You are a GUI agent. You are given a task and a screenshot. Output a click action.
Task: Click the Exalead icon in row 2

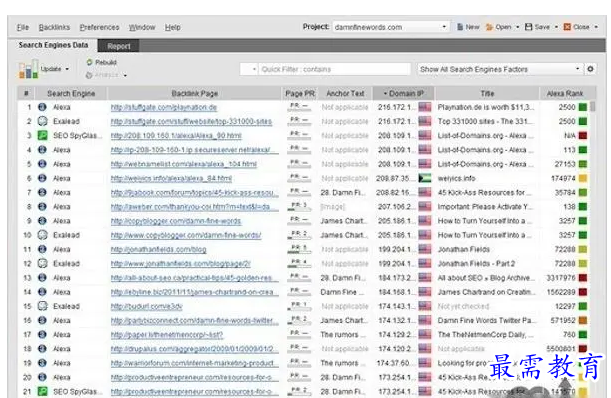[42, 121]
